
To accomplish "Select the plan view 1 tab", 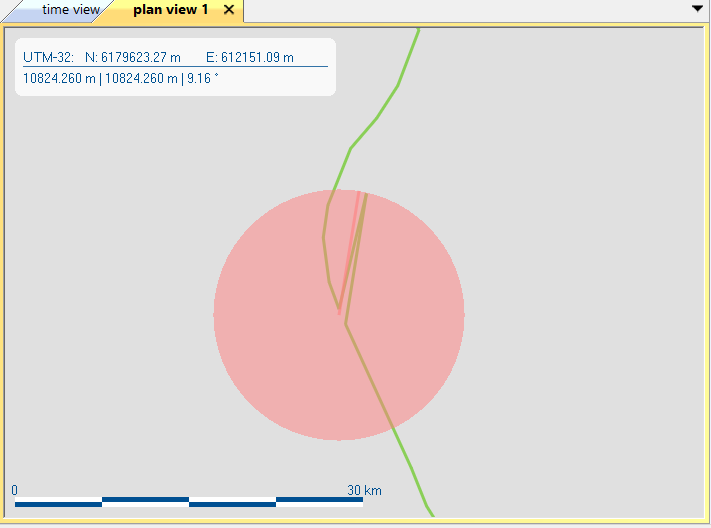I will (x=170, y=10).
